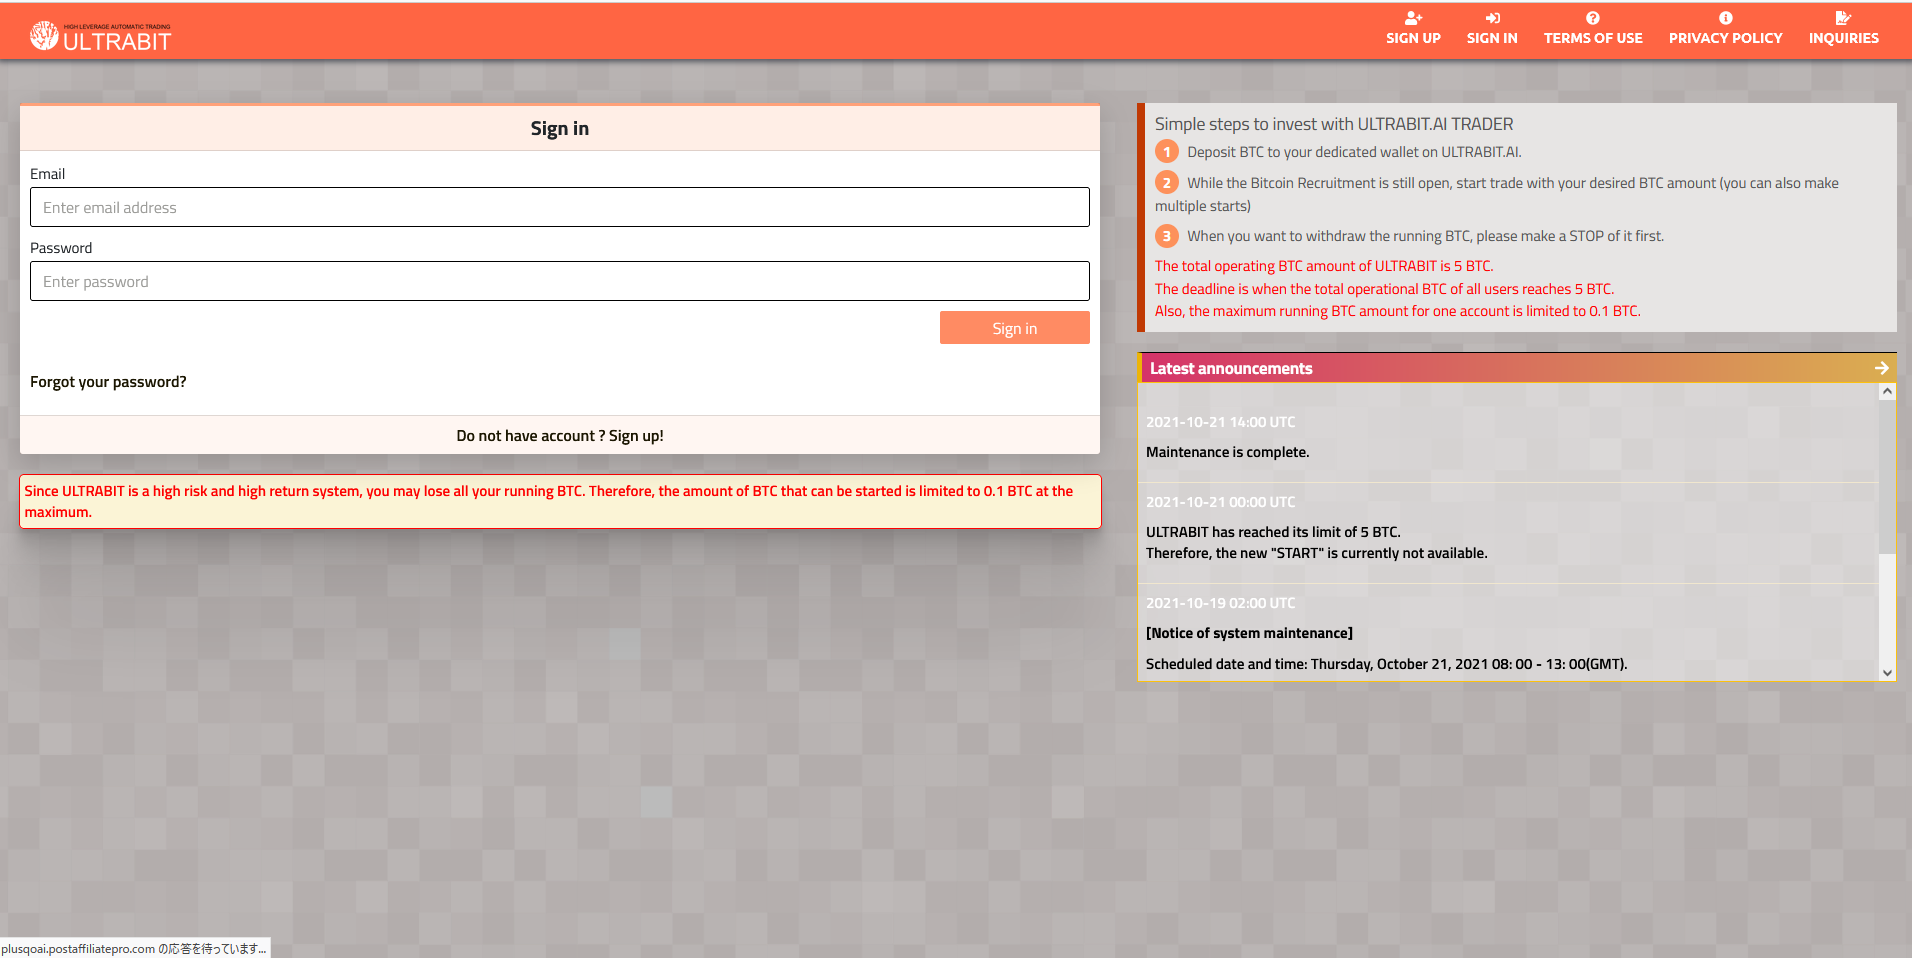Image resolution: width=1912 pixels, height=958 pixels.
Task: Click the 2021-10-19 02:00 UTC announcement date
Action: coord(1220,603)
